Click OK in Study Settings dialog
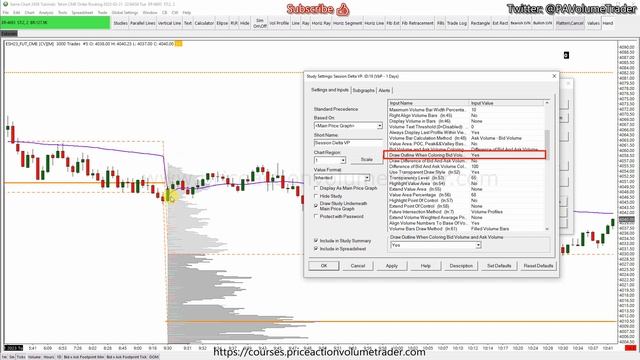640x360 pixels. pos(324,266)
